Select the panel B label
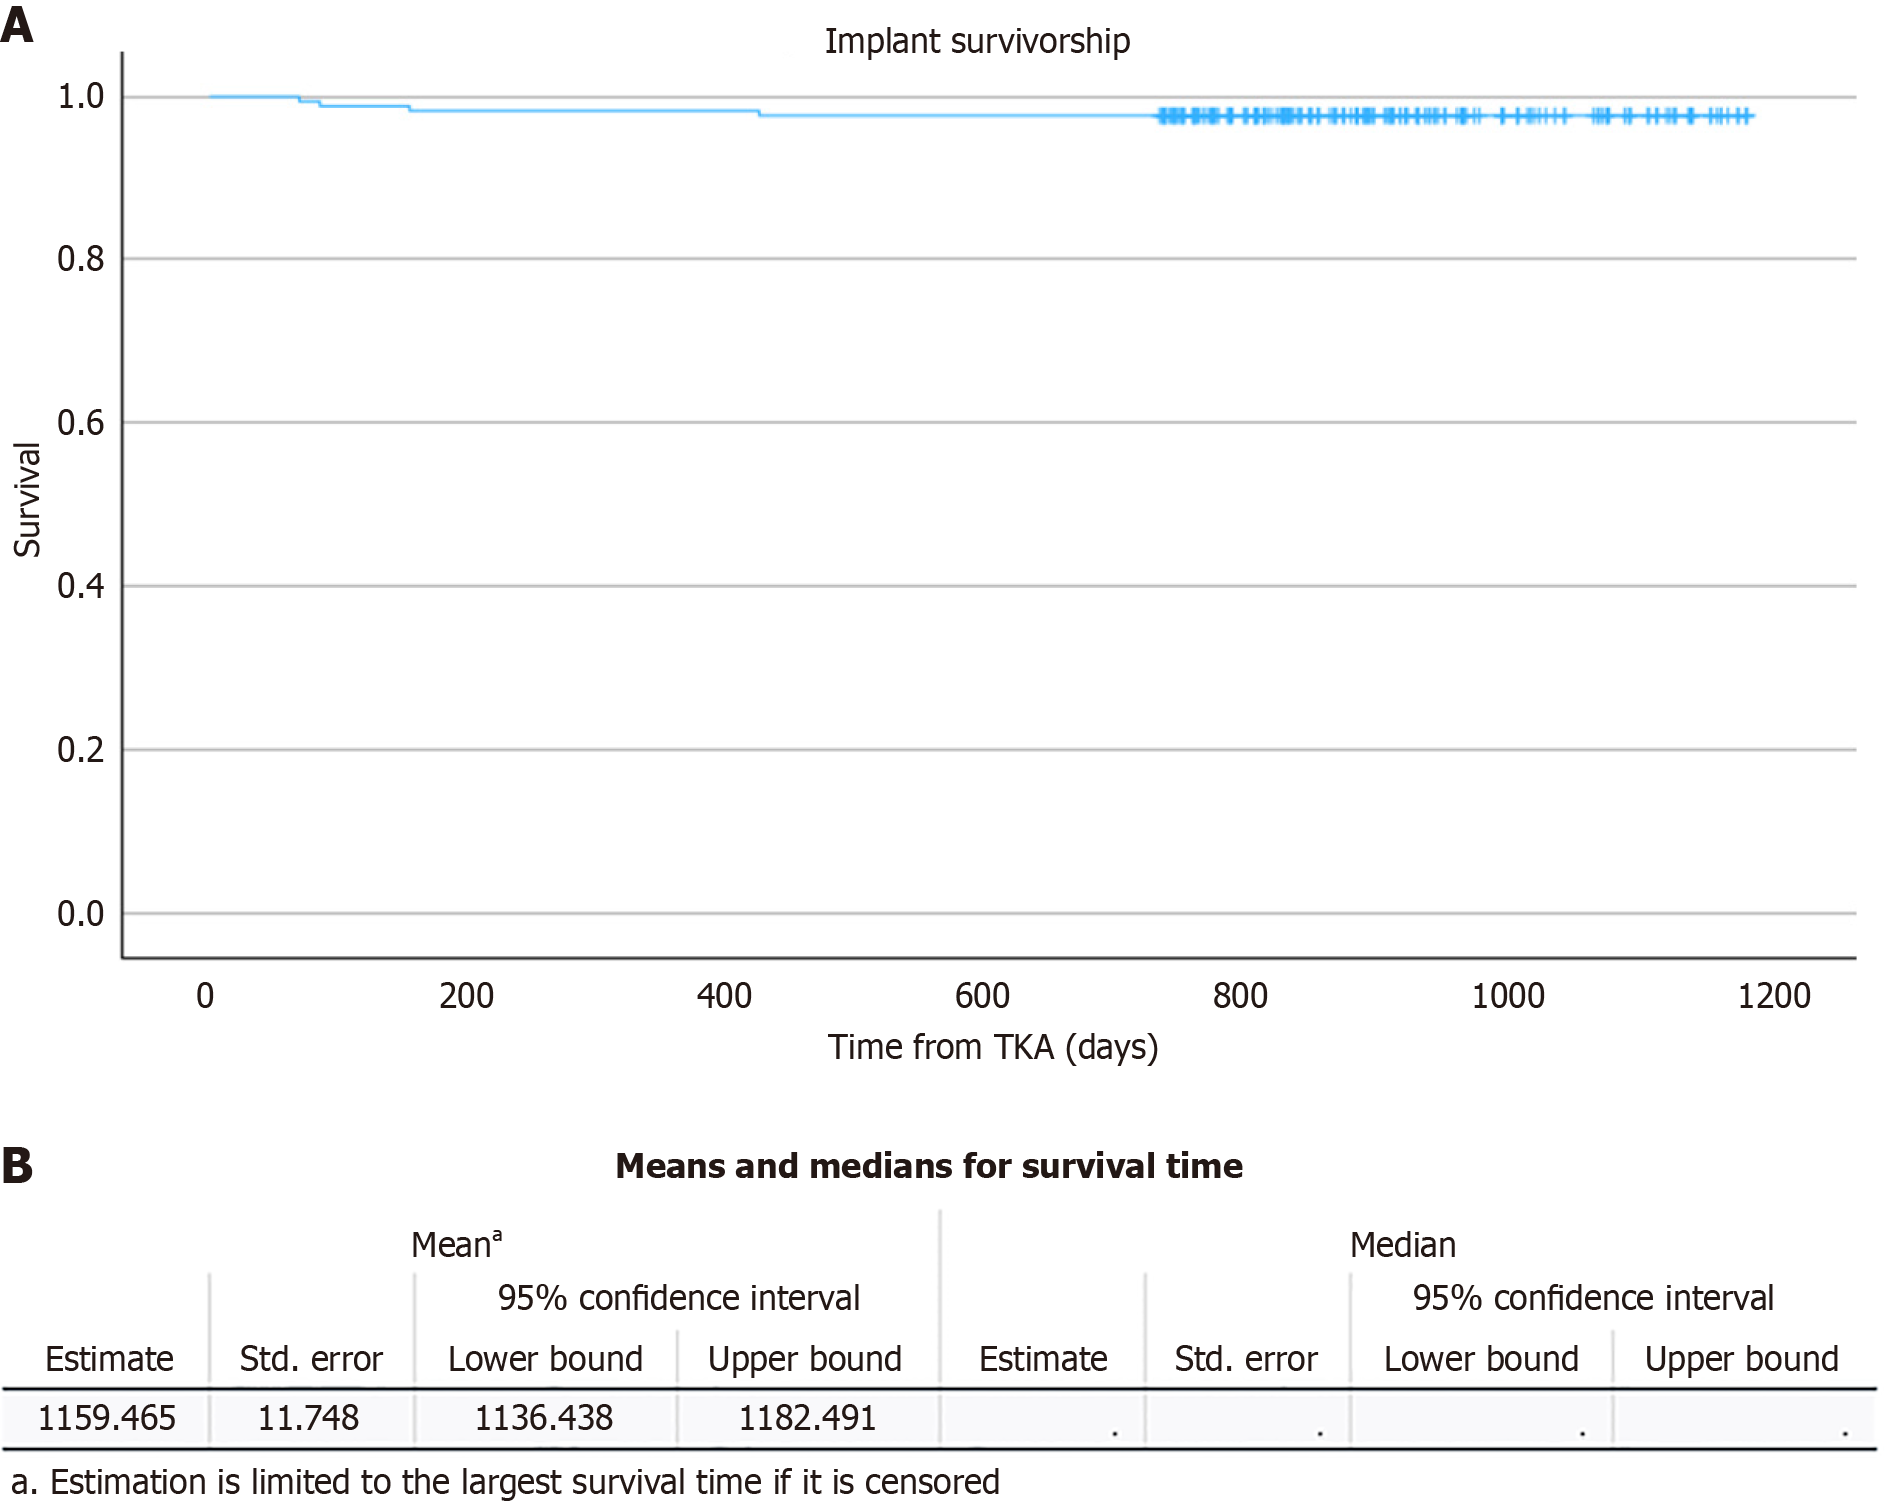 pyautogui.click(x=17, y=1166)
